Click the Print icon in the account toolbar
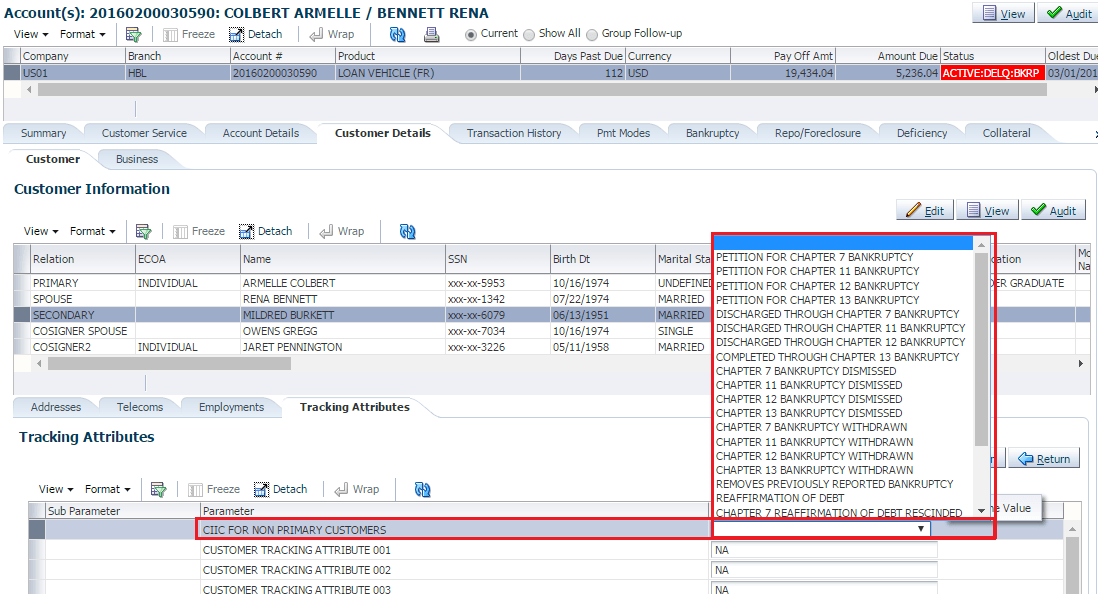This screenshot has height=606, width=1102. (x=432, y=34)
